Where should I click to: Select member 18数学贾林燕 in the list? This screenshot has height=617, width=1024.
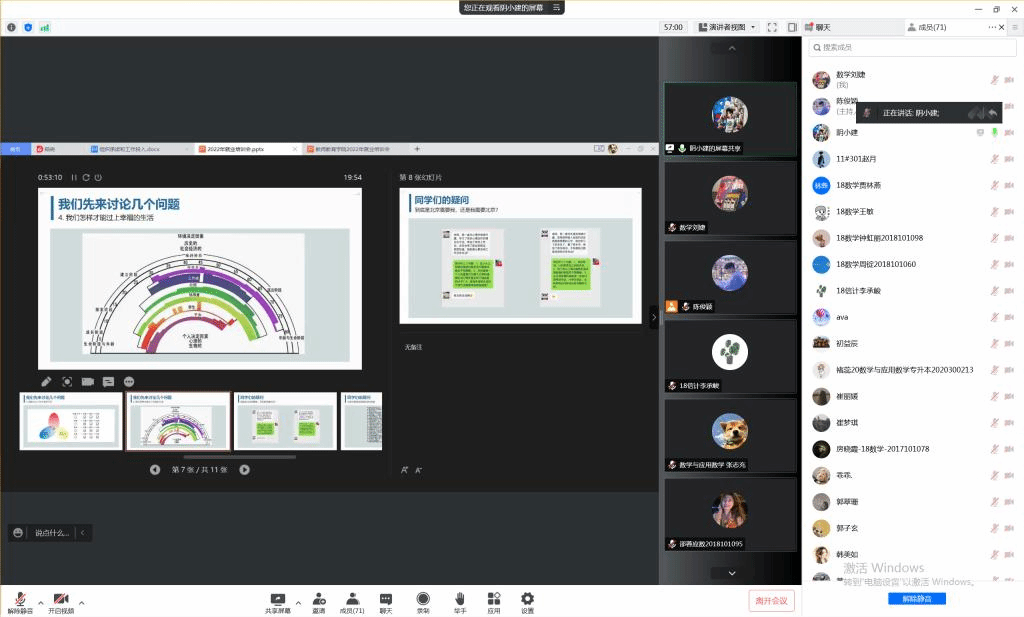coord(858,185)
